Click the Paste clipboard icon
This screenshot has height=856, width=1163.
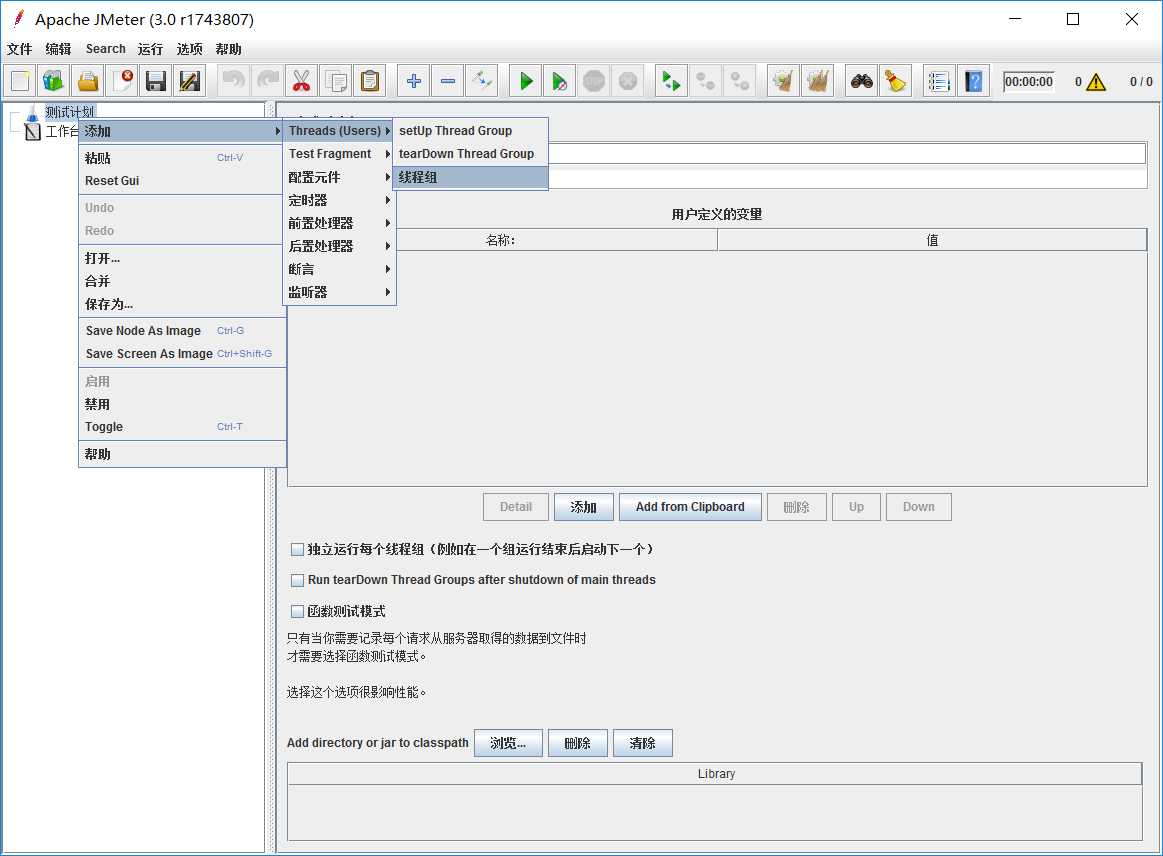[x=369, y=81]
